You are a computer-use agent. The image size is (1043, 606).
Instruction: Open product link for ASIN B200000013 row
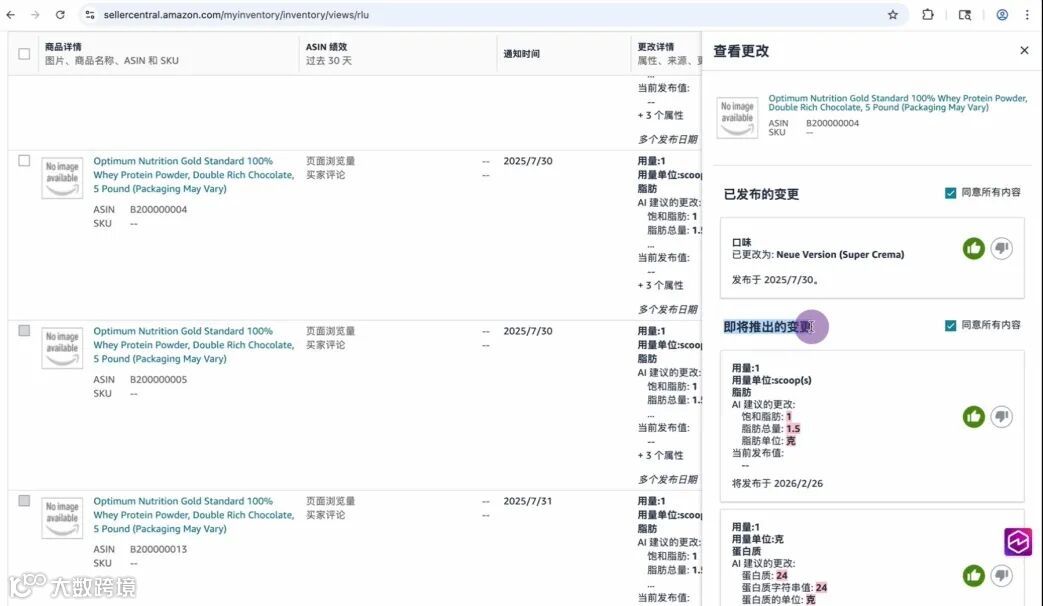tap(194, 515)
